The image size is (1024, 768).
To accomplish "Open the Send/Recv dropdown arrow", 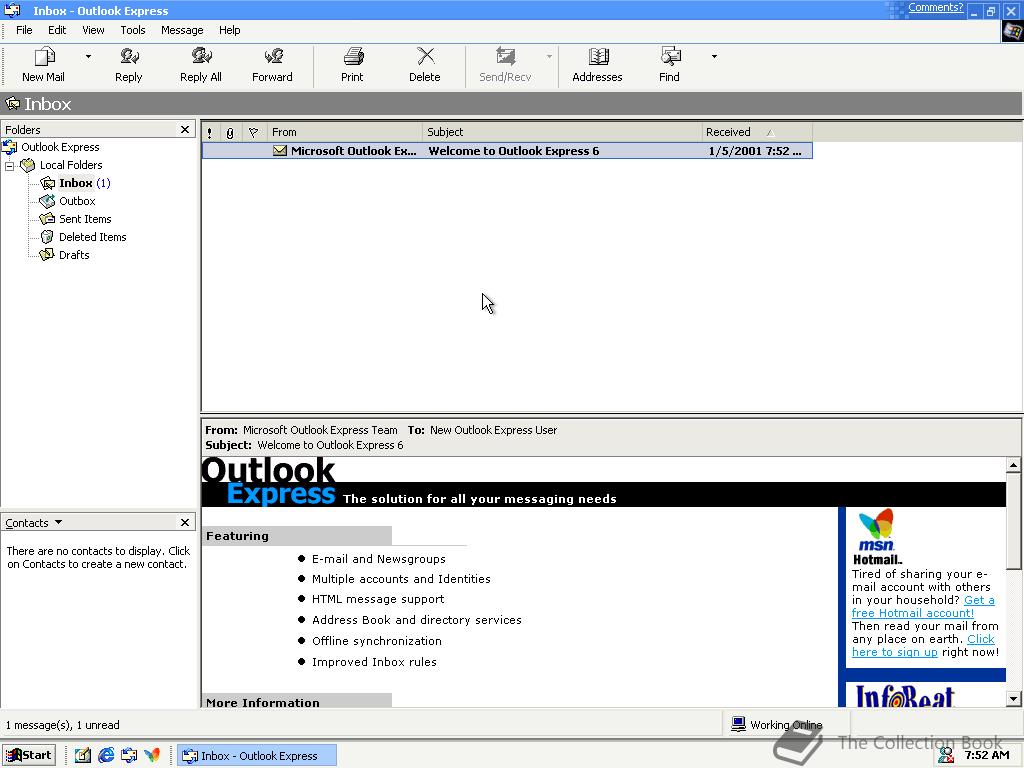I will pyautogui.click(x=549, y=57).
